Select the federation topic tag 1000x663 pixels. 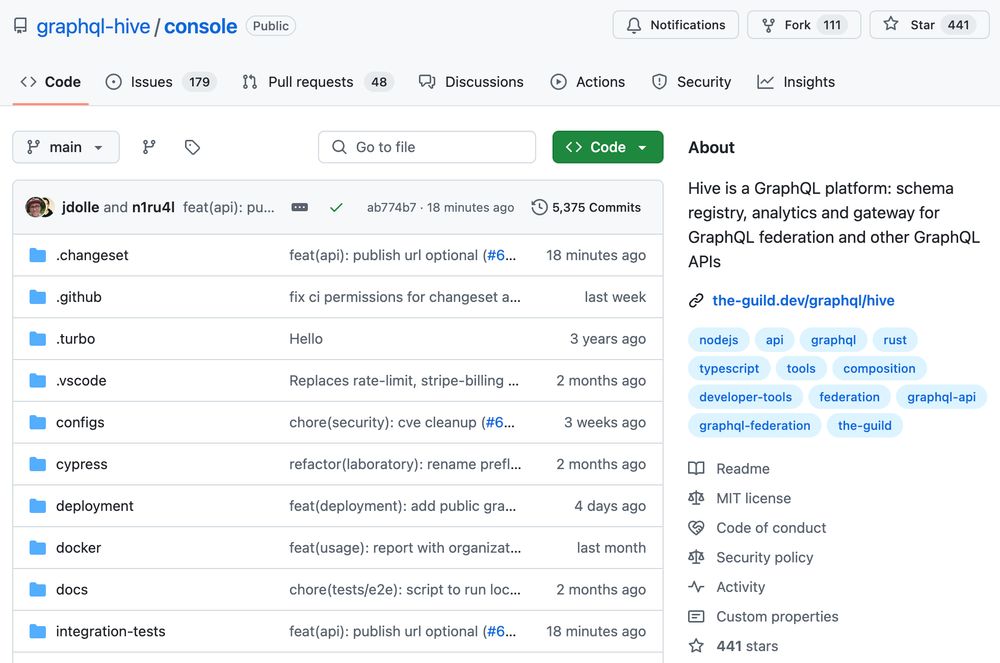click(849, 397)
